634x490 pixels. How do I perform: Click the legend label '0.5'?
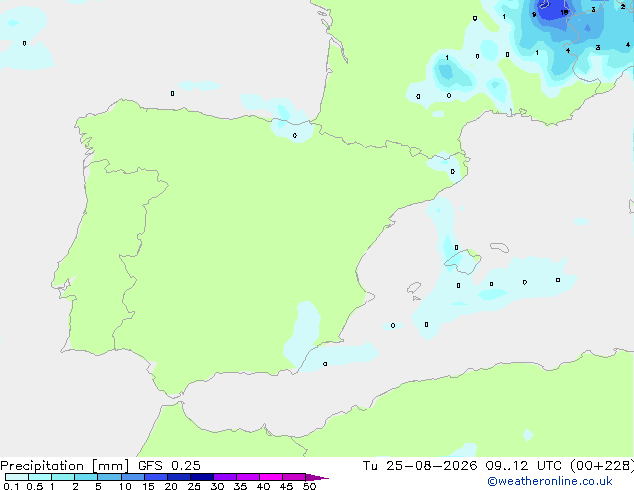(35, 486)
